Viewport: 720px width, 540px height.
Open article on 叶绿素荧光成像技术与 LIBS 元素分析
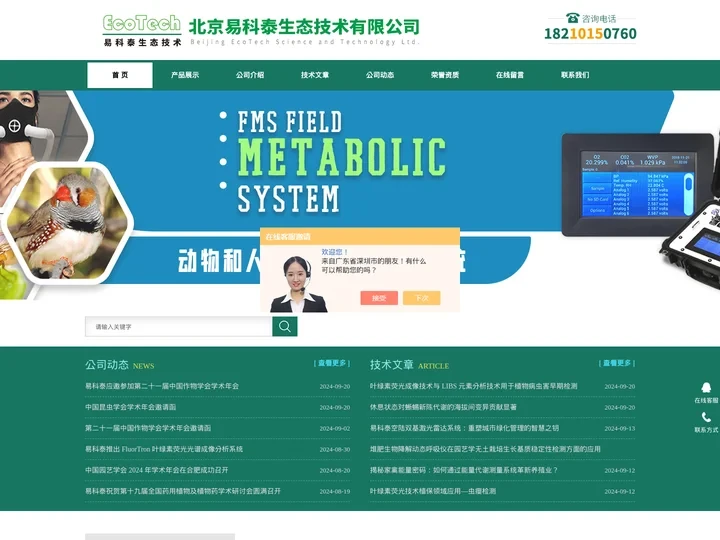[x=473, y=386]
